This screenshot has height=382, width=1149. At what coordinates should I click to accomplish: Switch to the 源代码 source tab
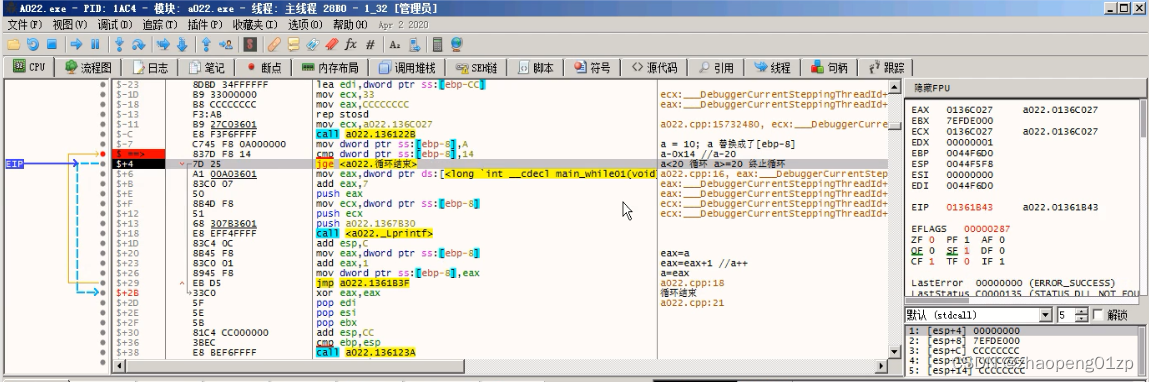point(654,67)
